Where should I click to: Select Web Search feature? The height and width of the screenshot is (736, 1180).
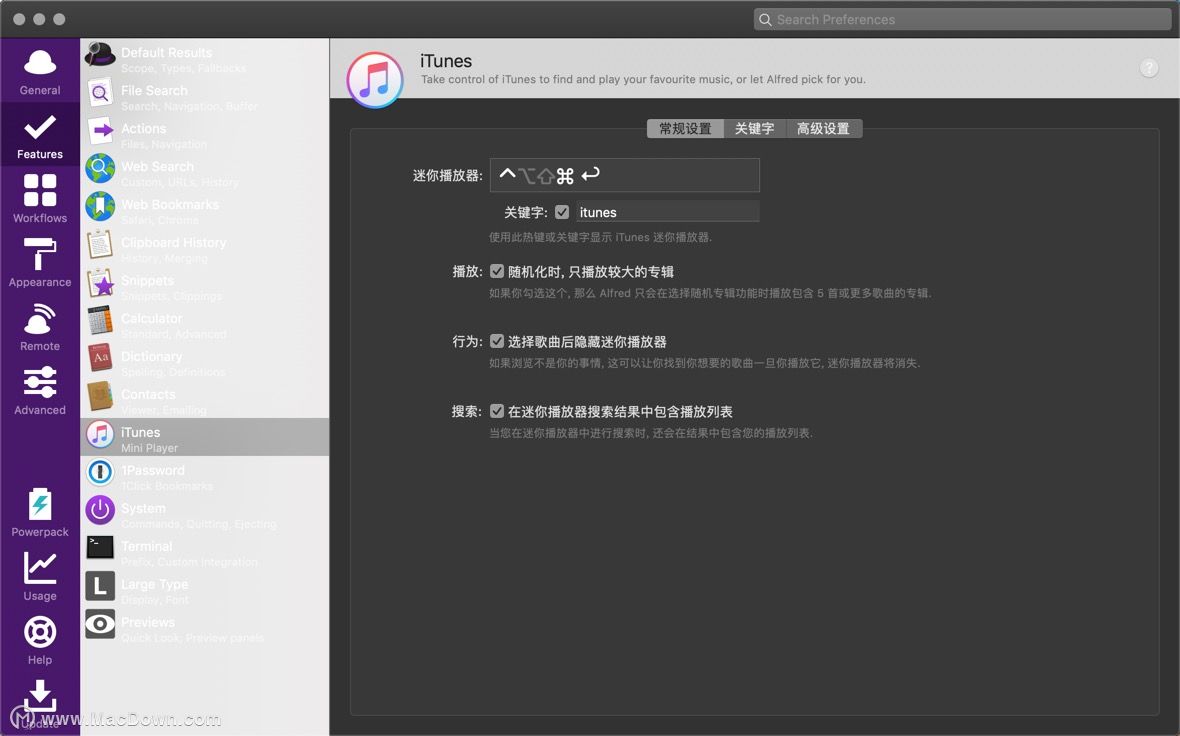205,173
